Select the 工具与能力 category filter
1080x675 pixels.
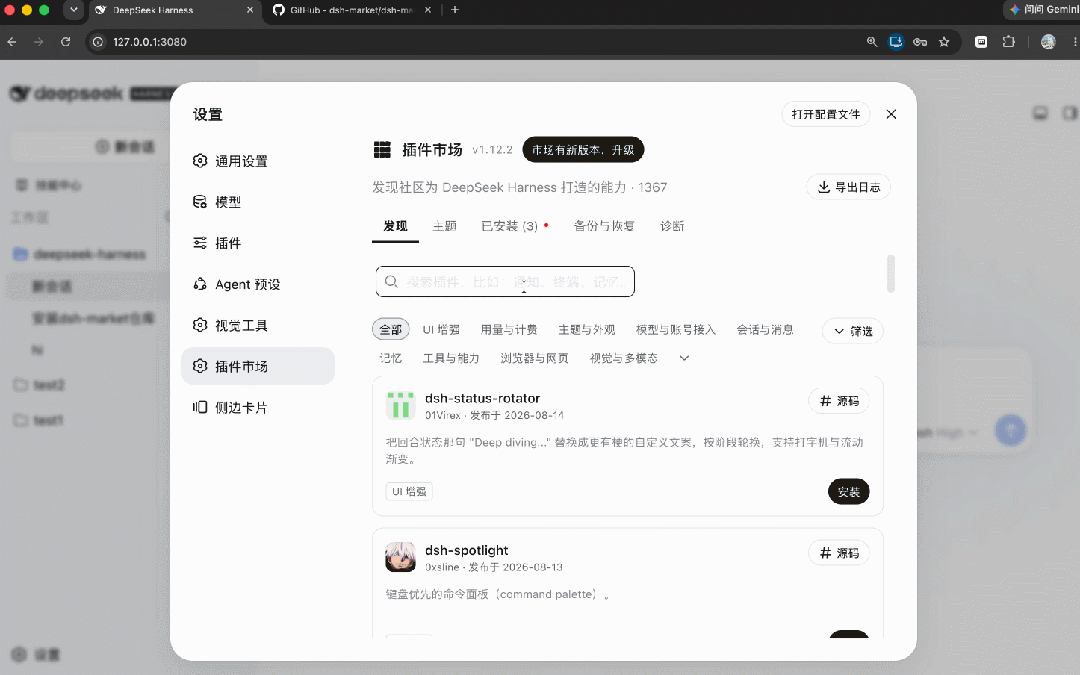click(x=450, y=358)
